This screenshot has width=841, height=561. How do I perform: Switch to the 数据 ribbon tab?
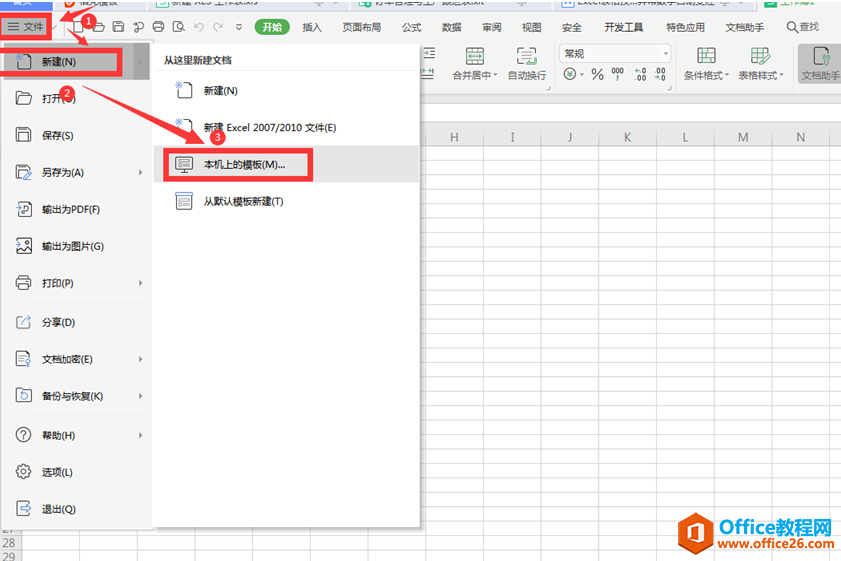452,27
